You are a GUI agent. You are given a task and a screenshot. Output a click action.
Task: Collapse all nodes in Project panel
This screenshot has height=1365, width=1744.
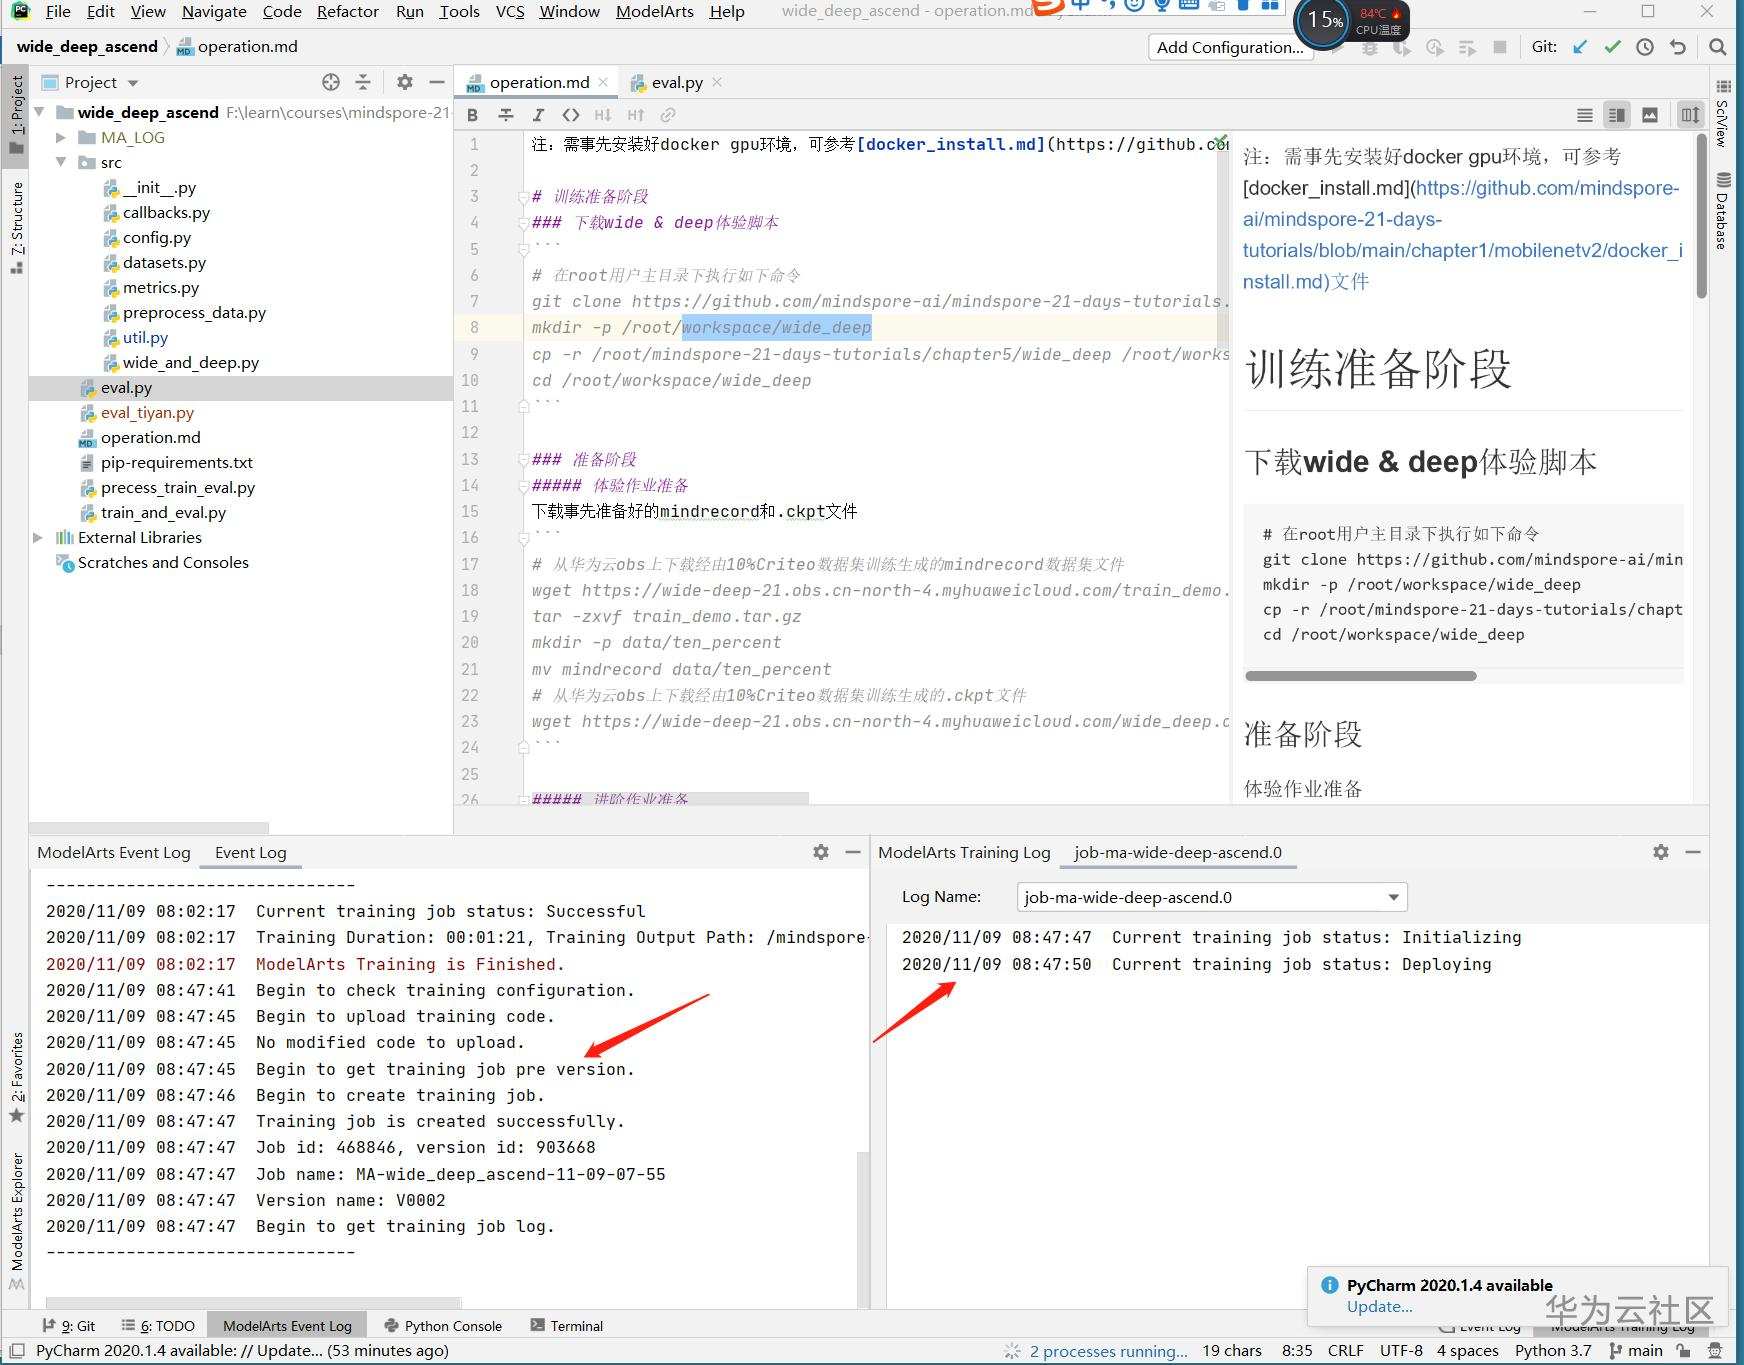[x=363, y=82]
